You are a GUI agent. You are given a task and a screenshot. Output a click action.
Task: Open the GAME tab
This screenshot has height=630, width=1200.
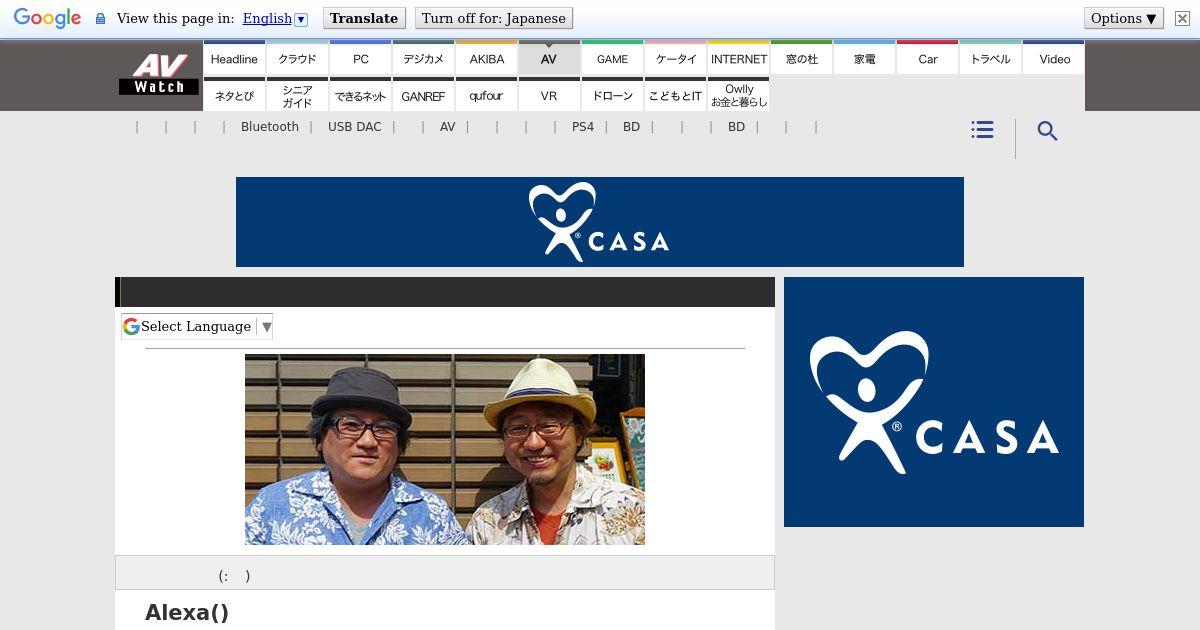[612, 58]
